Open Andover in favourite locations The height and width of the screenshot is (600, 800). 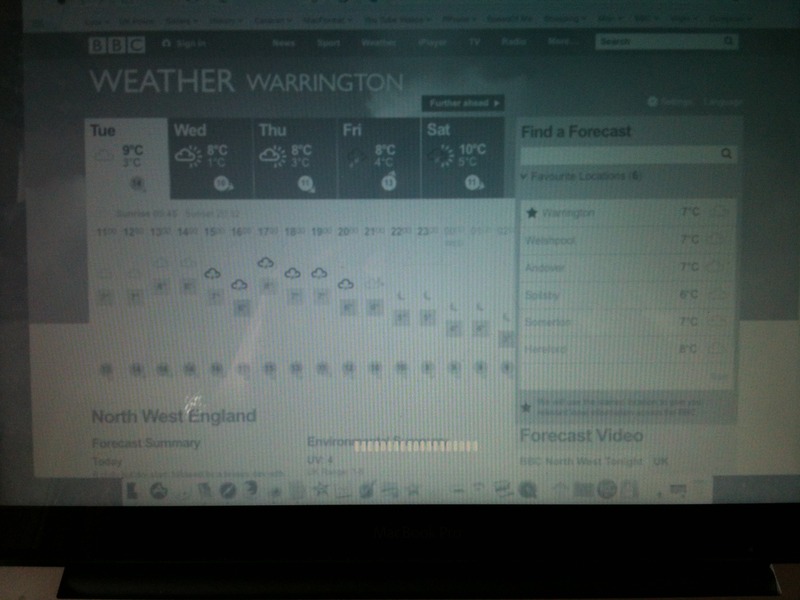tap(544, 267)
